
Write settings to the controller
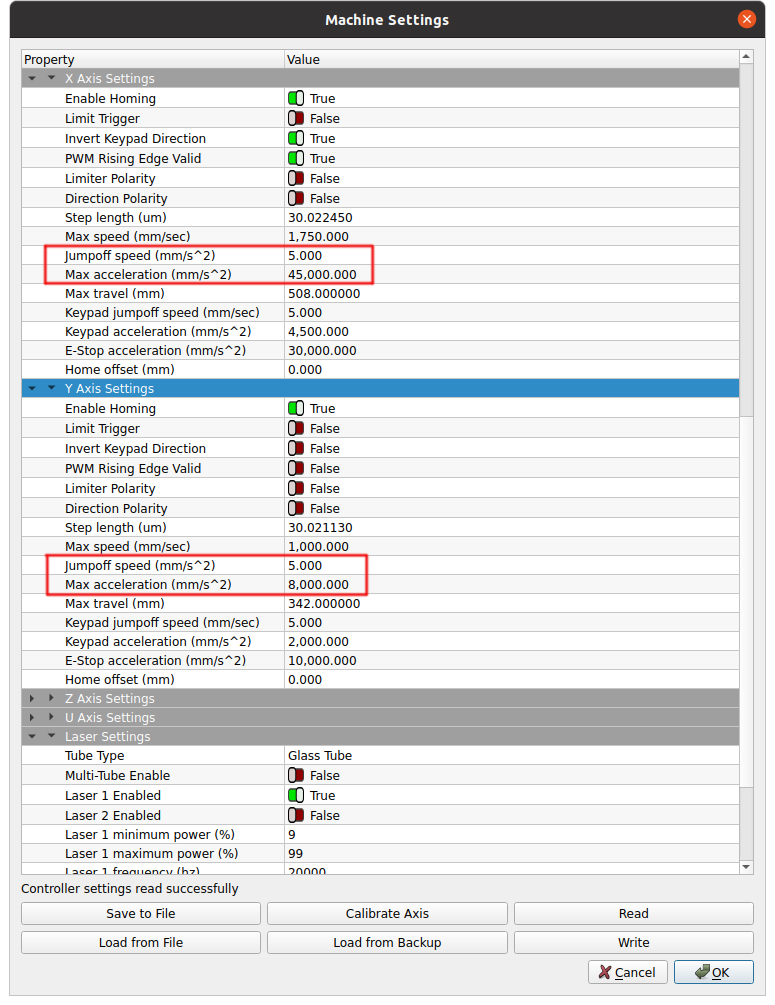[x=633, y=942]
